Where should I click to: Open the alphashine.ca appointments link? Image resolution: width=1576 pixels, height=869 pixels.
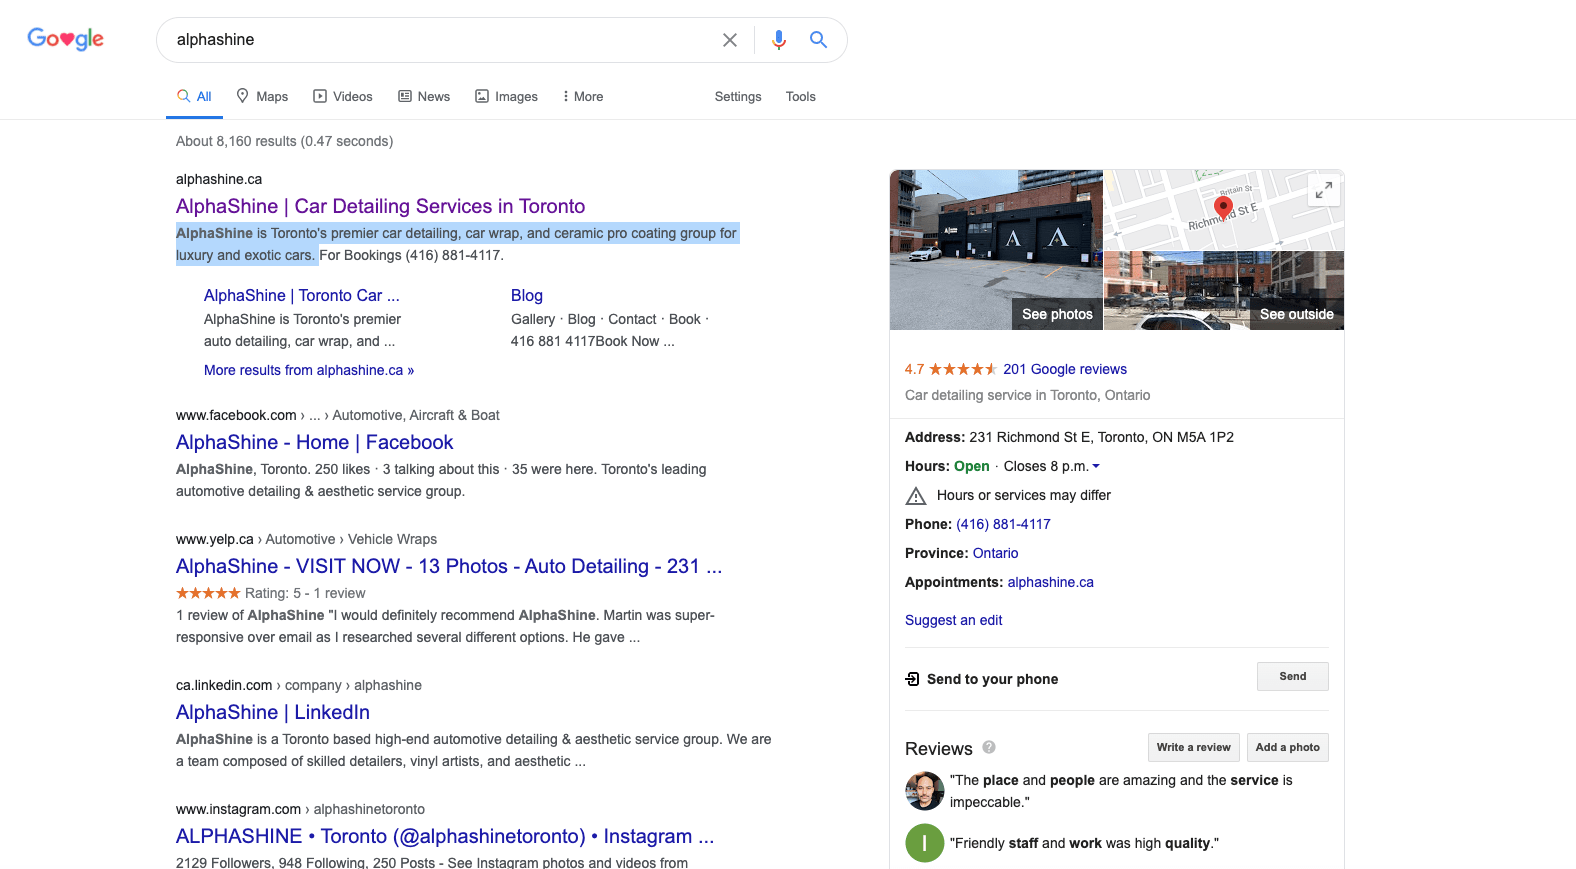click(1050, 582)
